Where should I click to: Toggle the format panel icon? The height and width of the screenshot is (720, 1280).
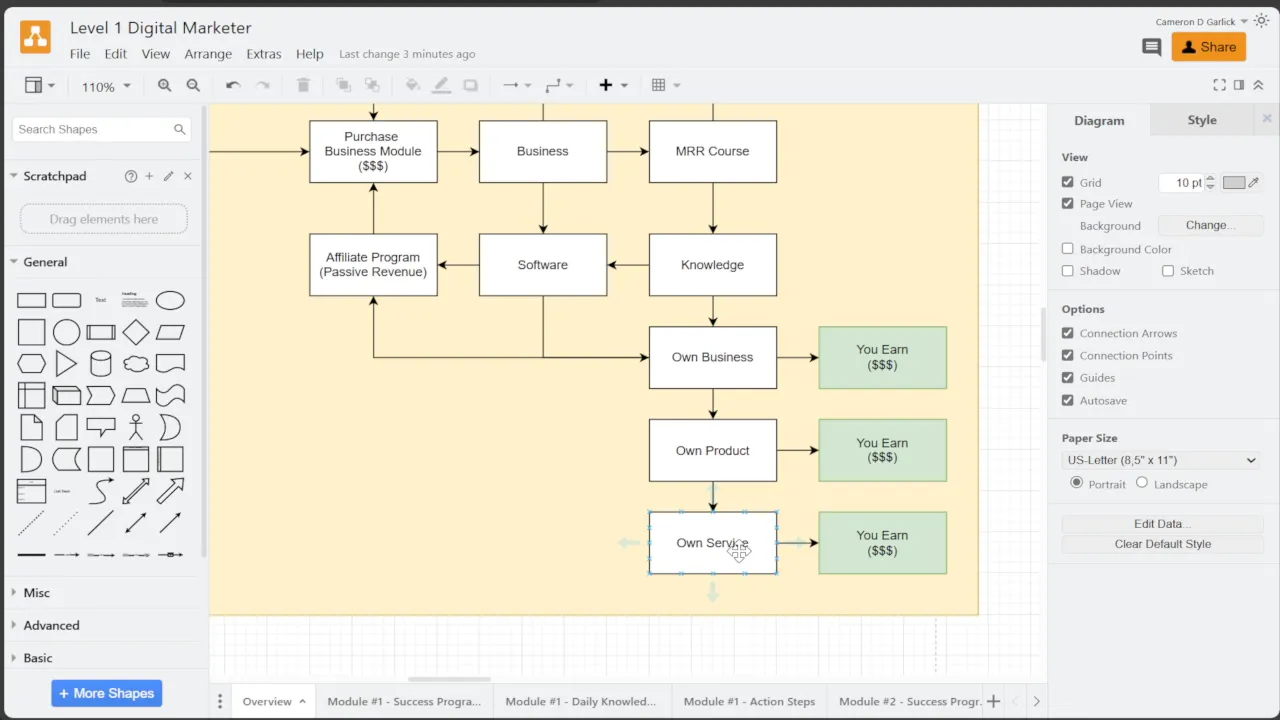tap(1239, 86)
